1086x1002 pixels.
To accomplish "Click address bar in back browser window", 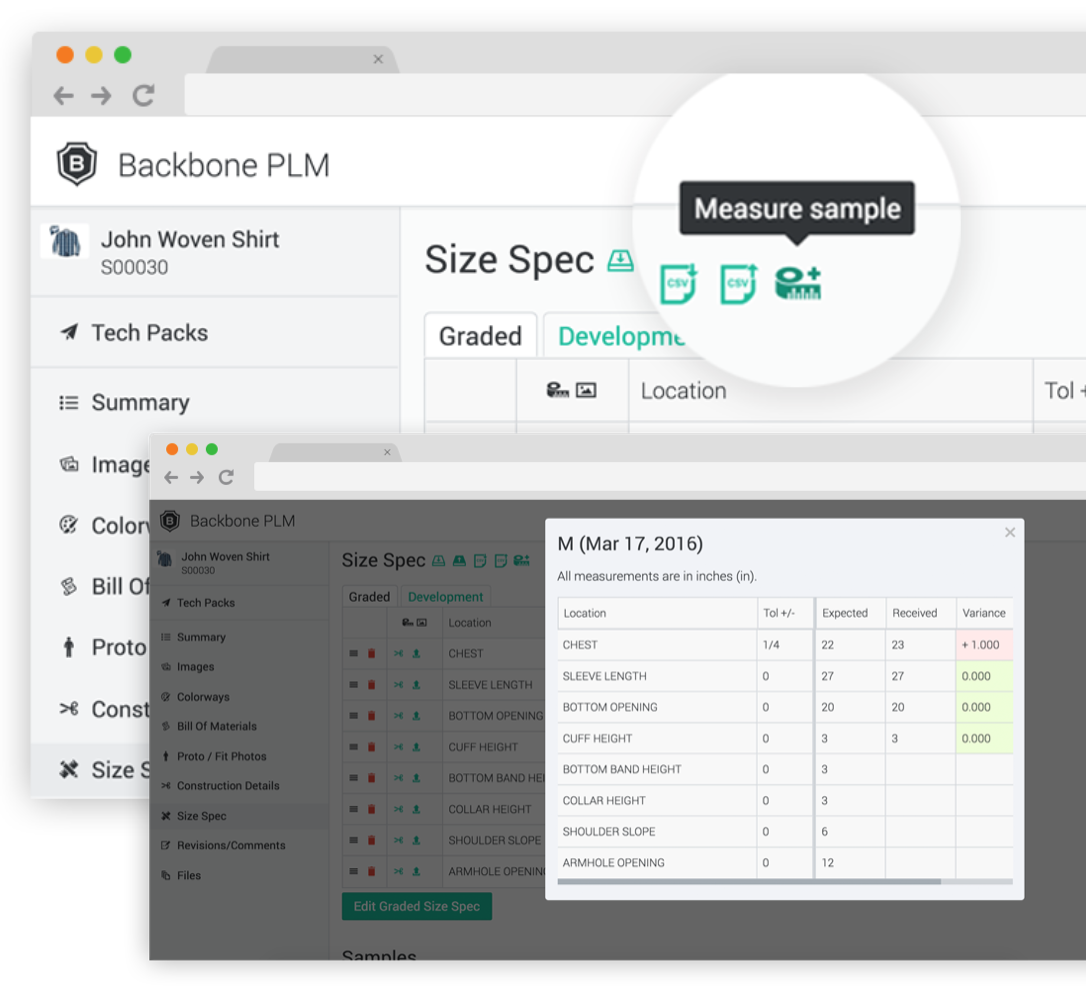I will (x=634, y=95).
